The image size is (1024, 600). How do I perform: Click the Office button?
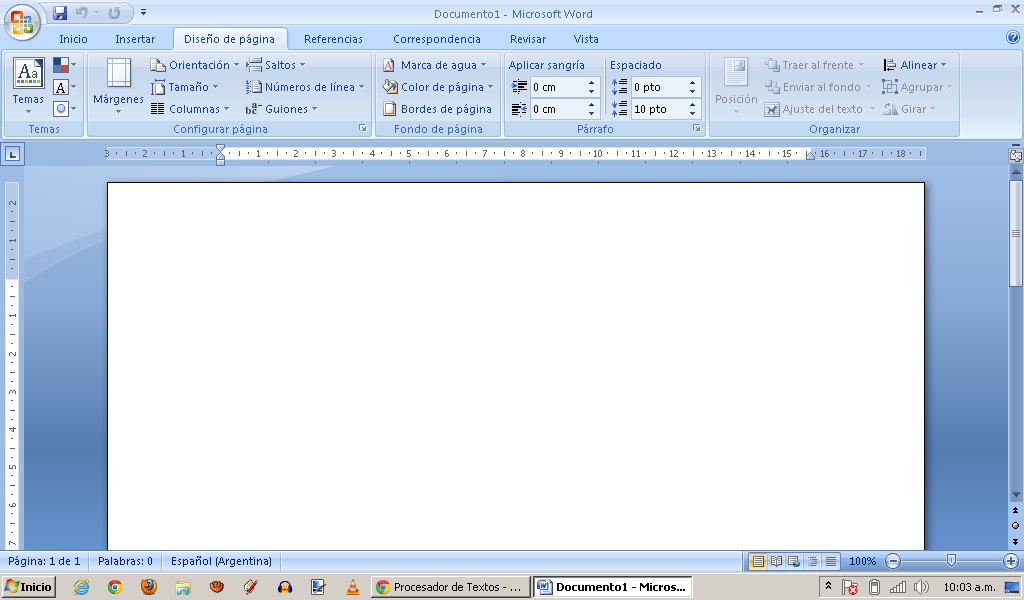21,22
